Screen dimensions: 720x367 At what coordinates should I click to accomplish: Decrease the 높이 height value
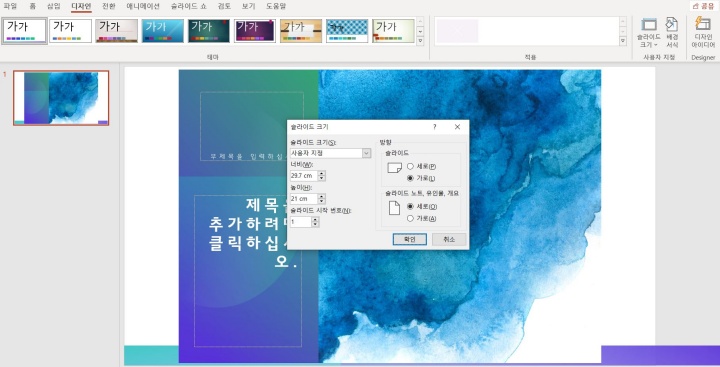[x=321, y=201]
